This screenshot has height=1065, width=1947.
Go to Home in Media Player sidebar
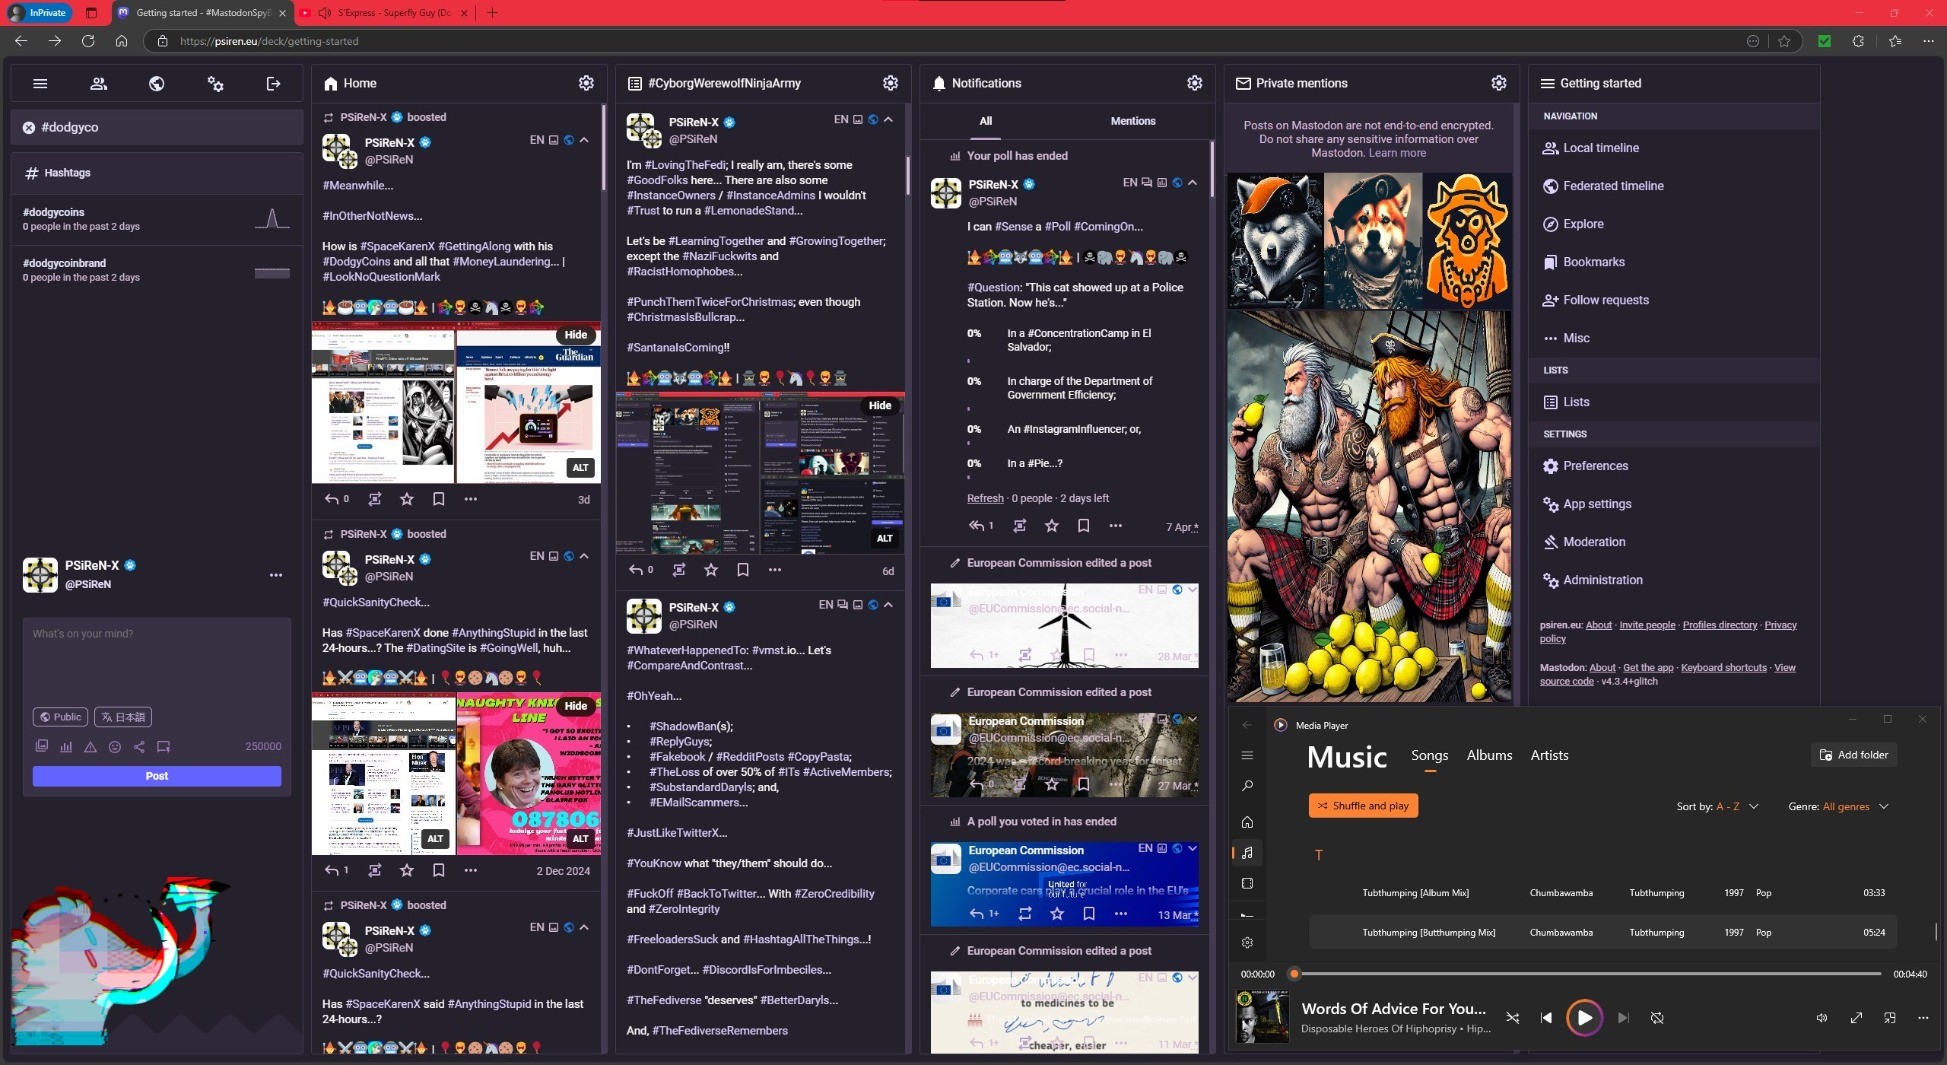click(1247, 822)
